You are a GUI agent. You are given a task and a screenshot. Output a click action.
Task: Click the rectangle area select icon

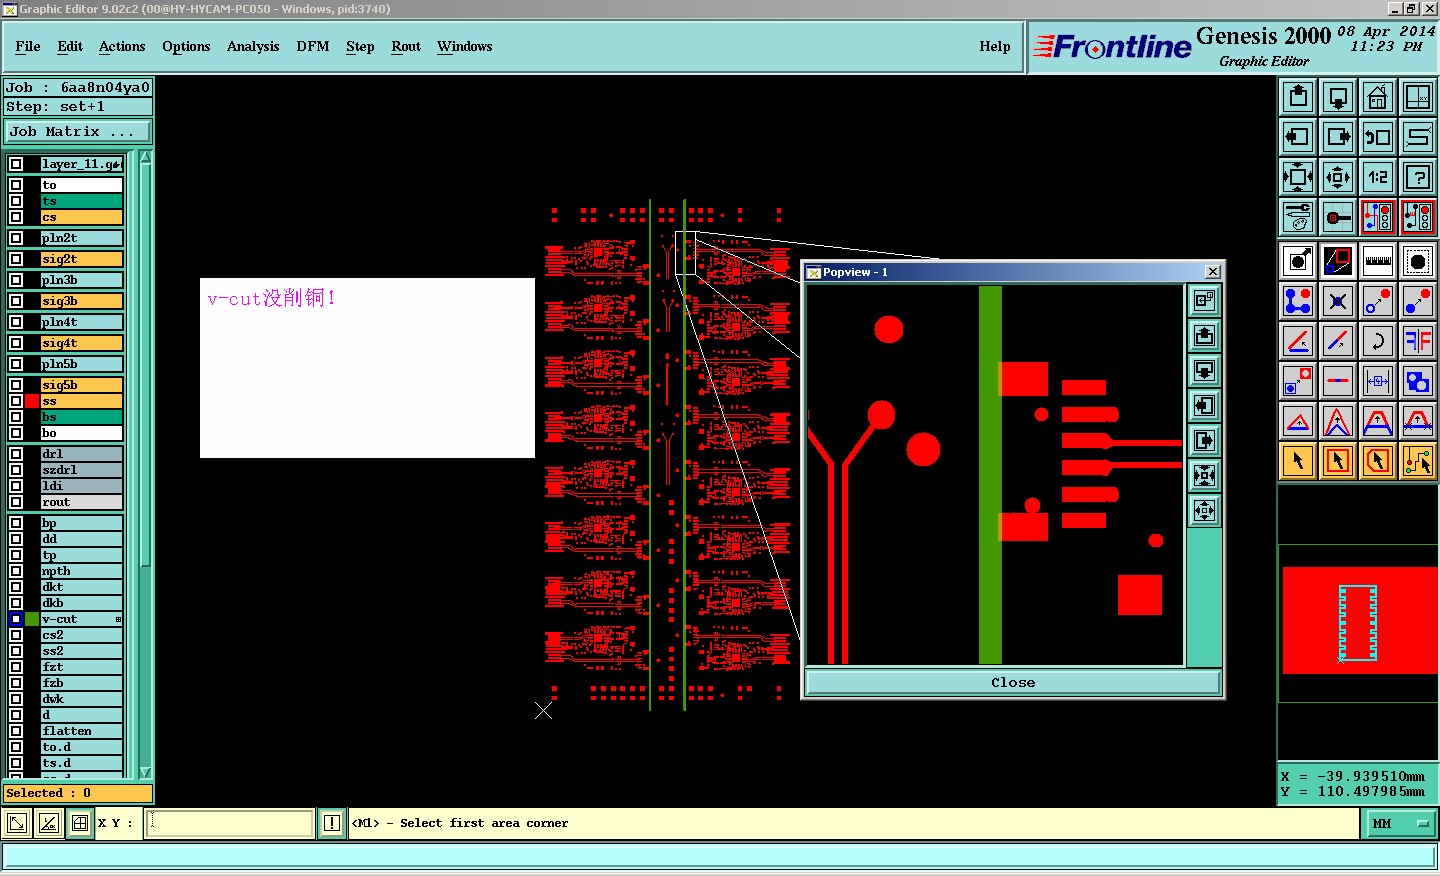[1338, 461]
